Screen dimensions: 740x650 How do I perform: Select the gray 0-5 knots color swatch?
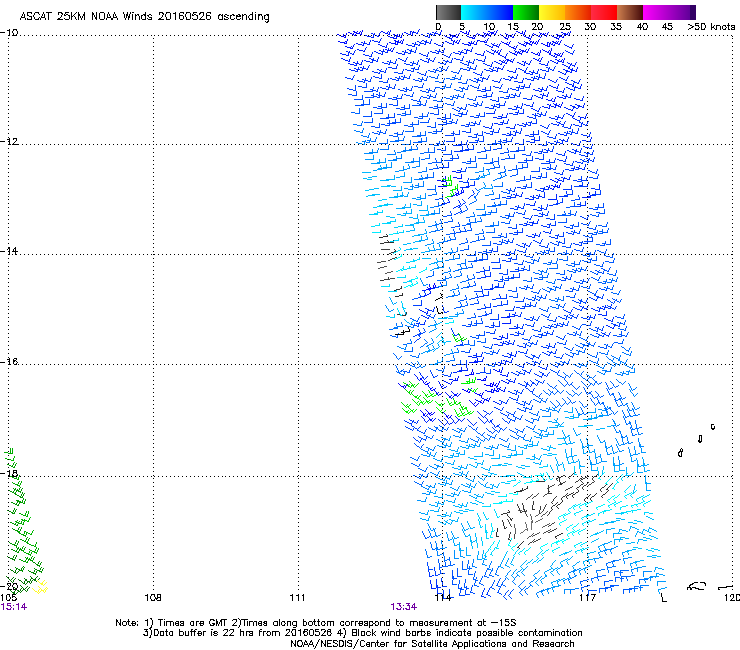[448, 12]
